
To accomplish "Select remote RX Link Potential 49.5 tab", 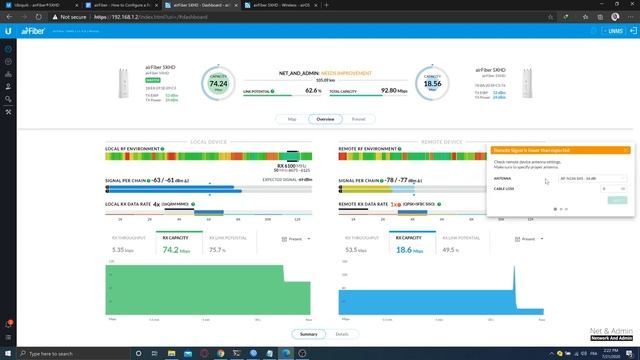I will 462,243.
